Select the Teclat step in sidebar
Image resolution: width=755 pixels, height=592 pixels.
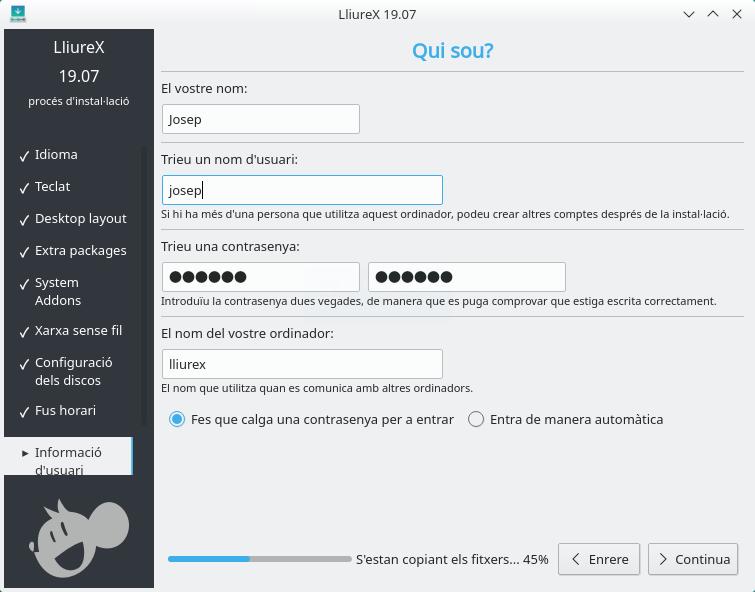click(52, 186)
